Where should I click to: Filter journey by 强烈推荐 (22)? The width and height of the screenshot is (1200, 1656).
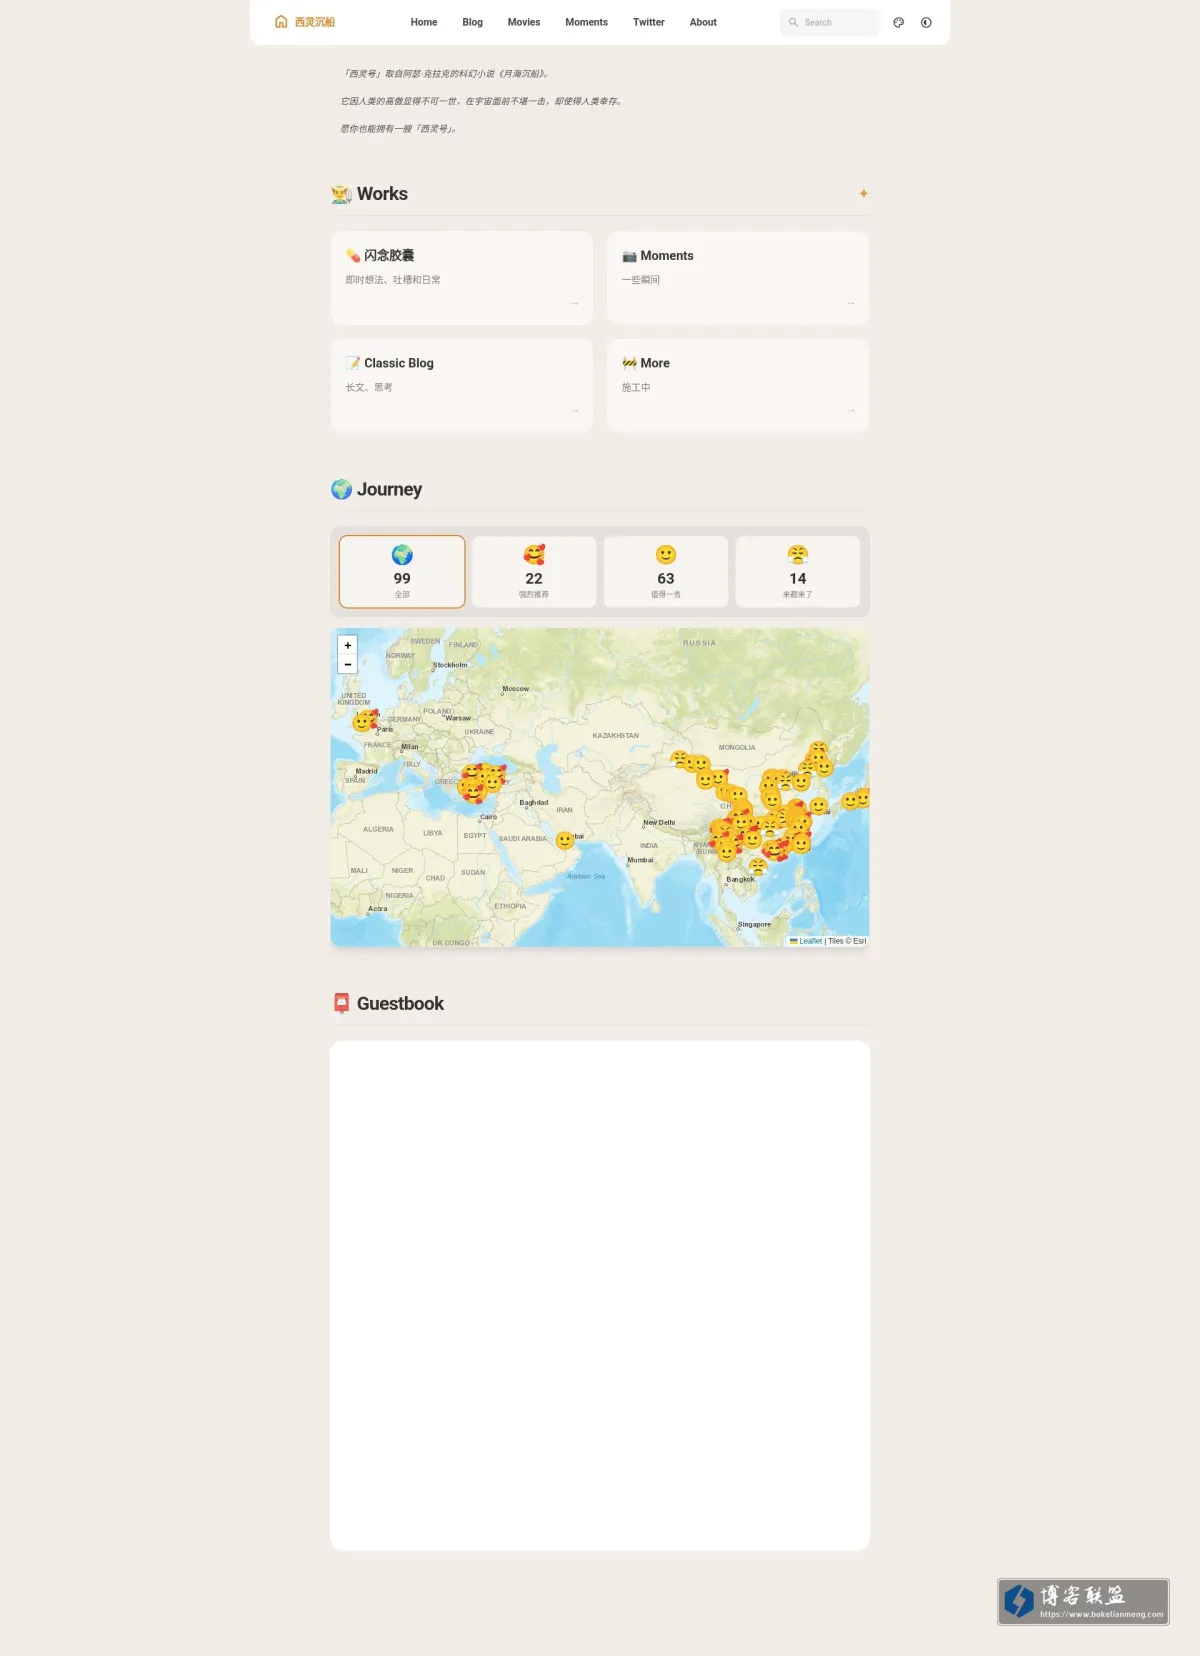pos(534,571)
